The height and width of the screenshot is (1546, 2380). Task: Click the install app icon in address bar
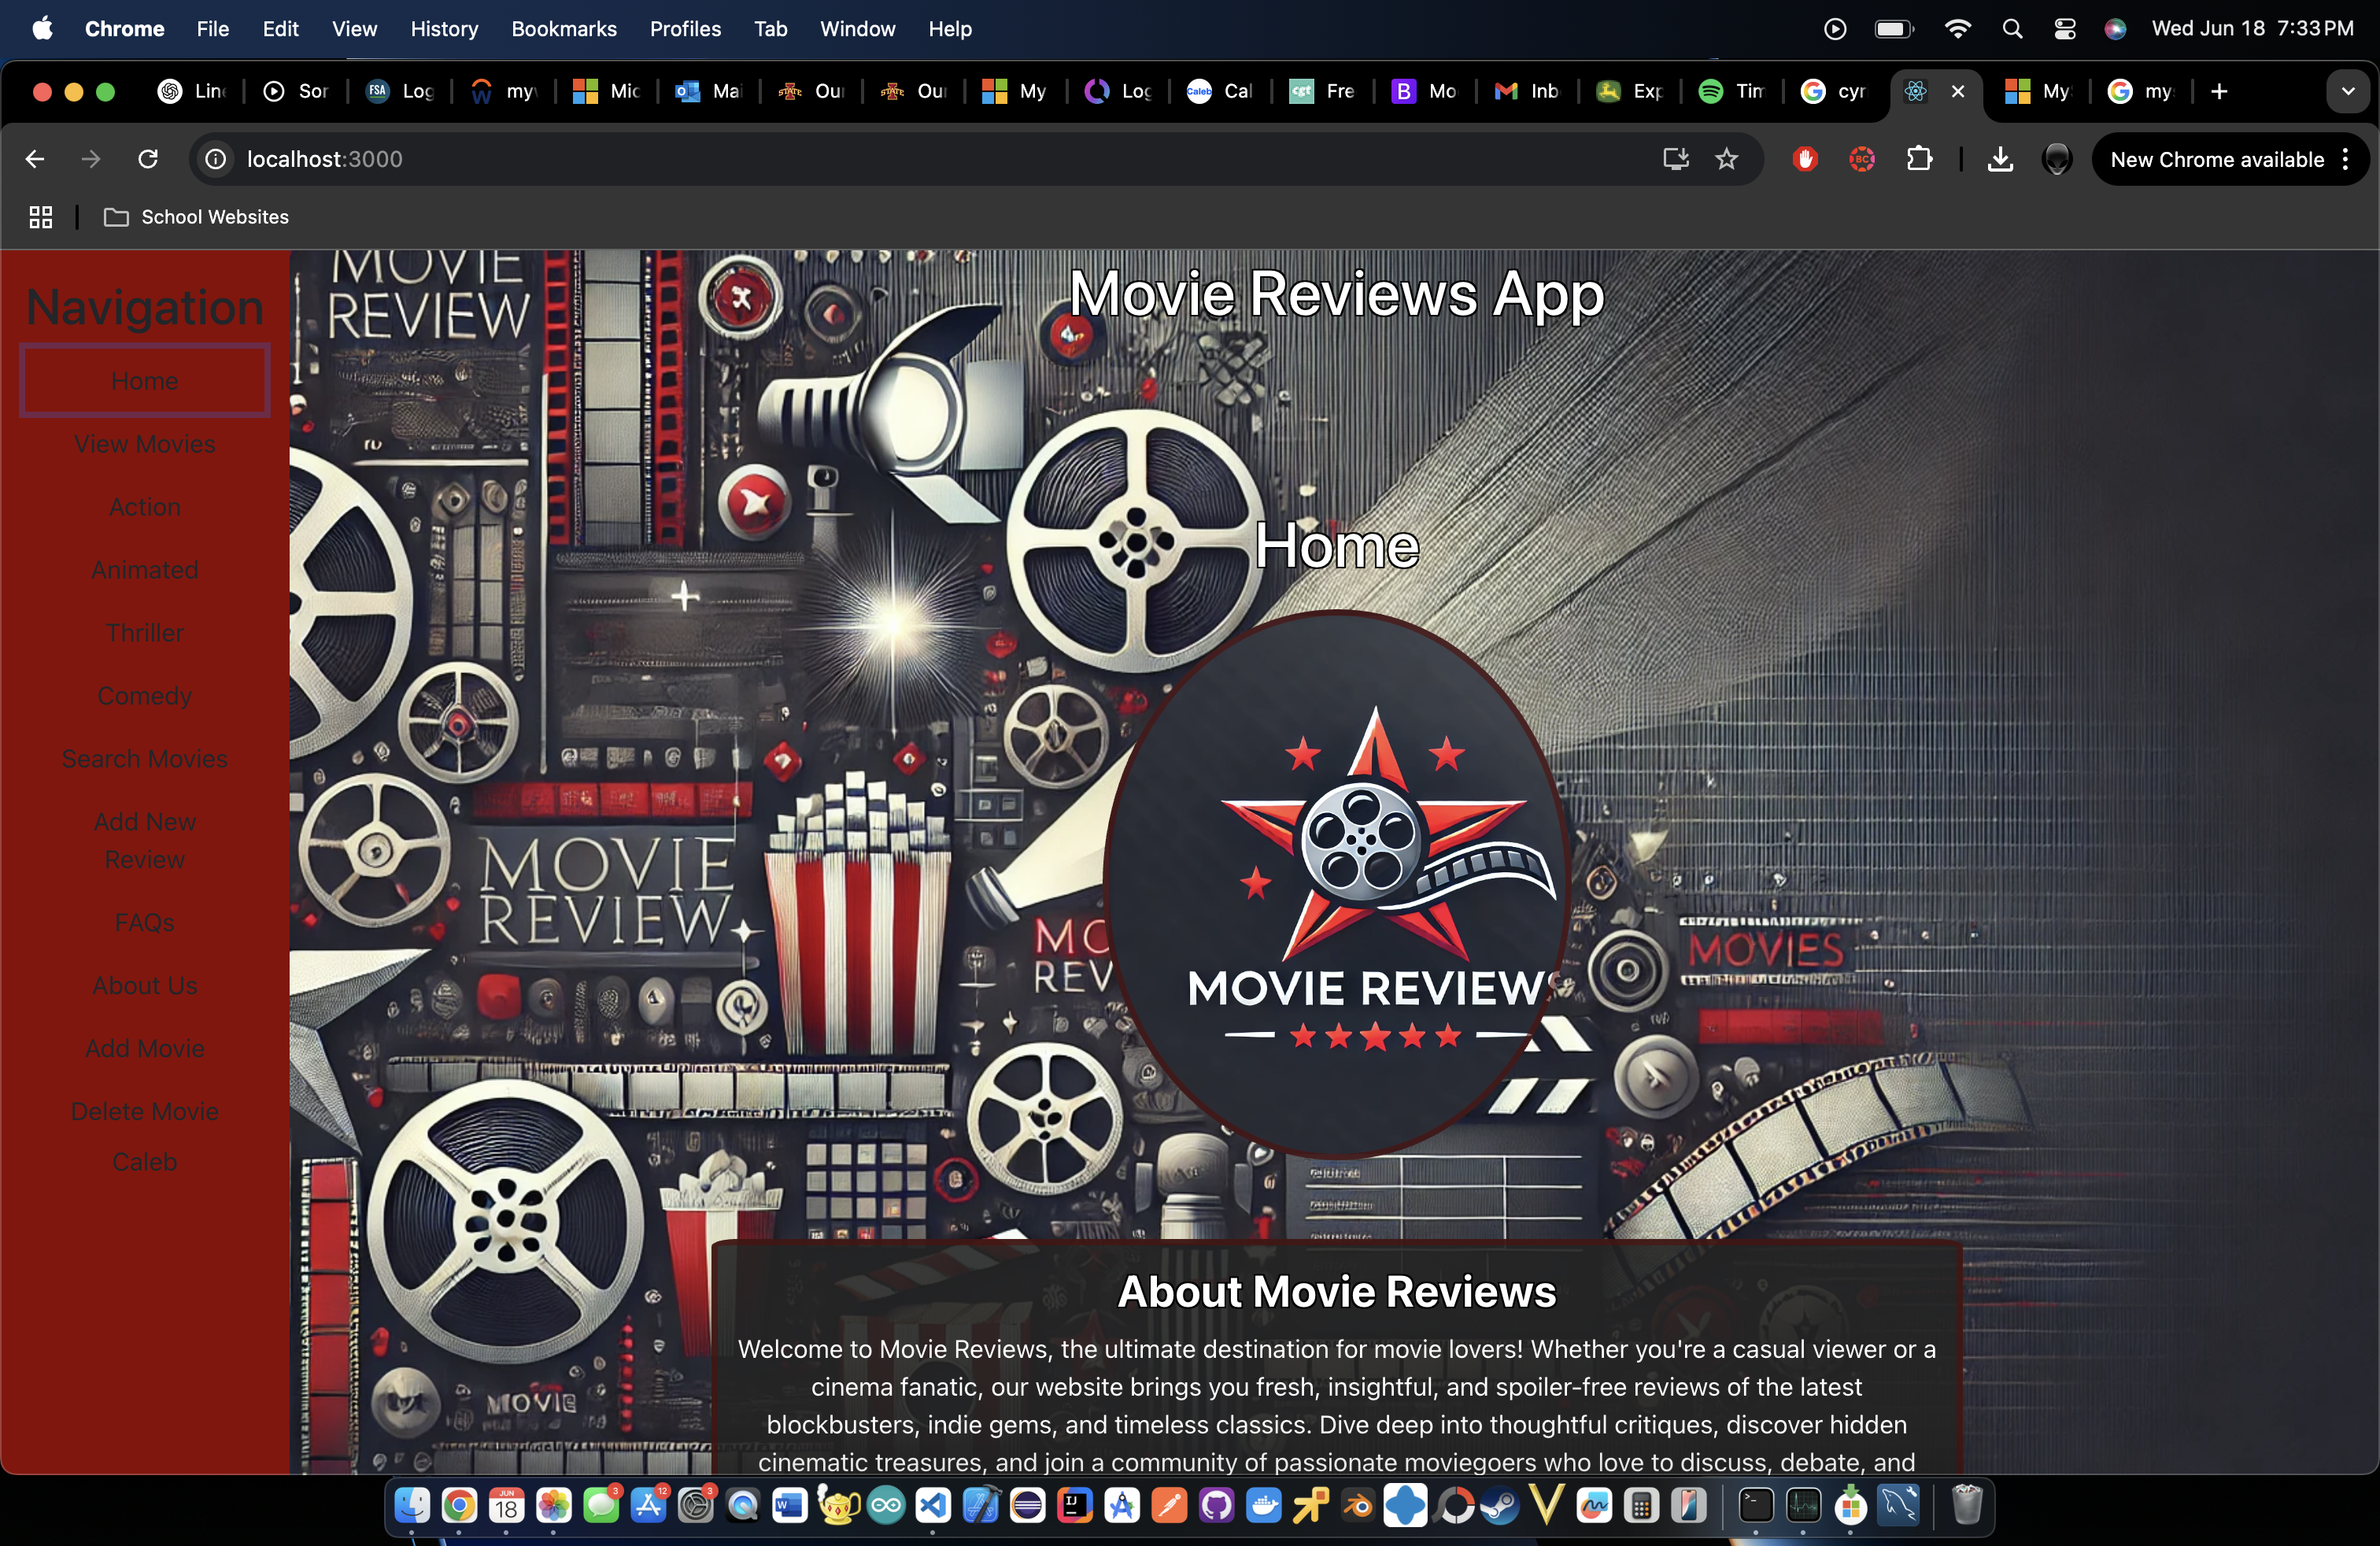pyautogui.click(x=1675, y=159)
